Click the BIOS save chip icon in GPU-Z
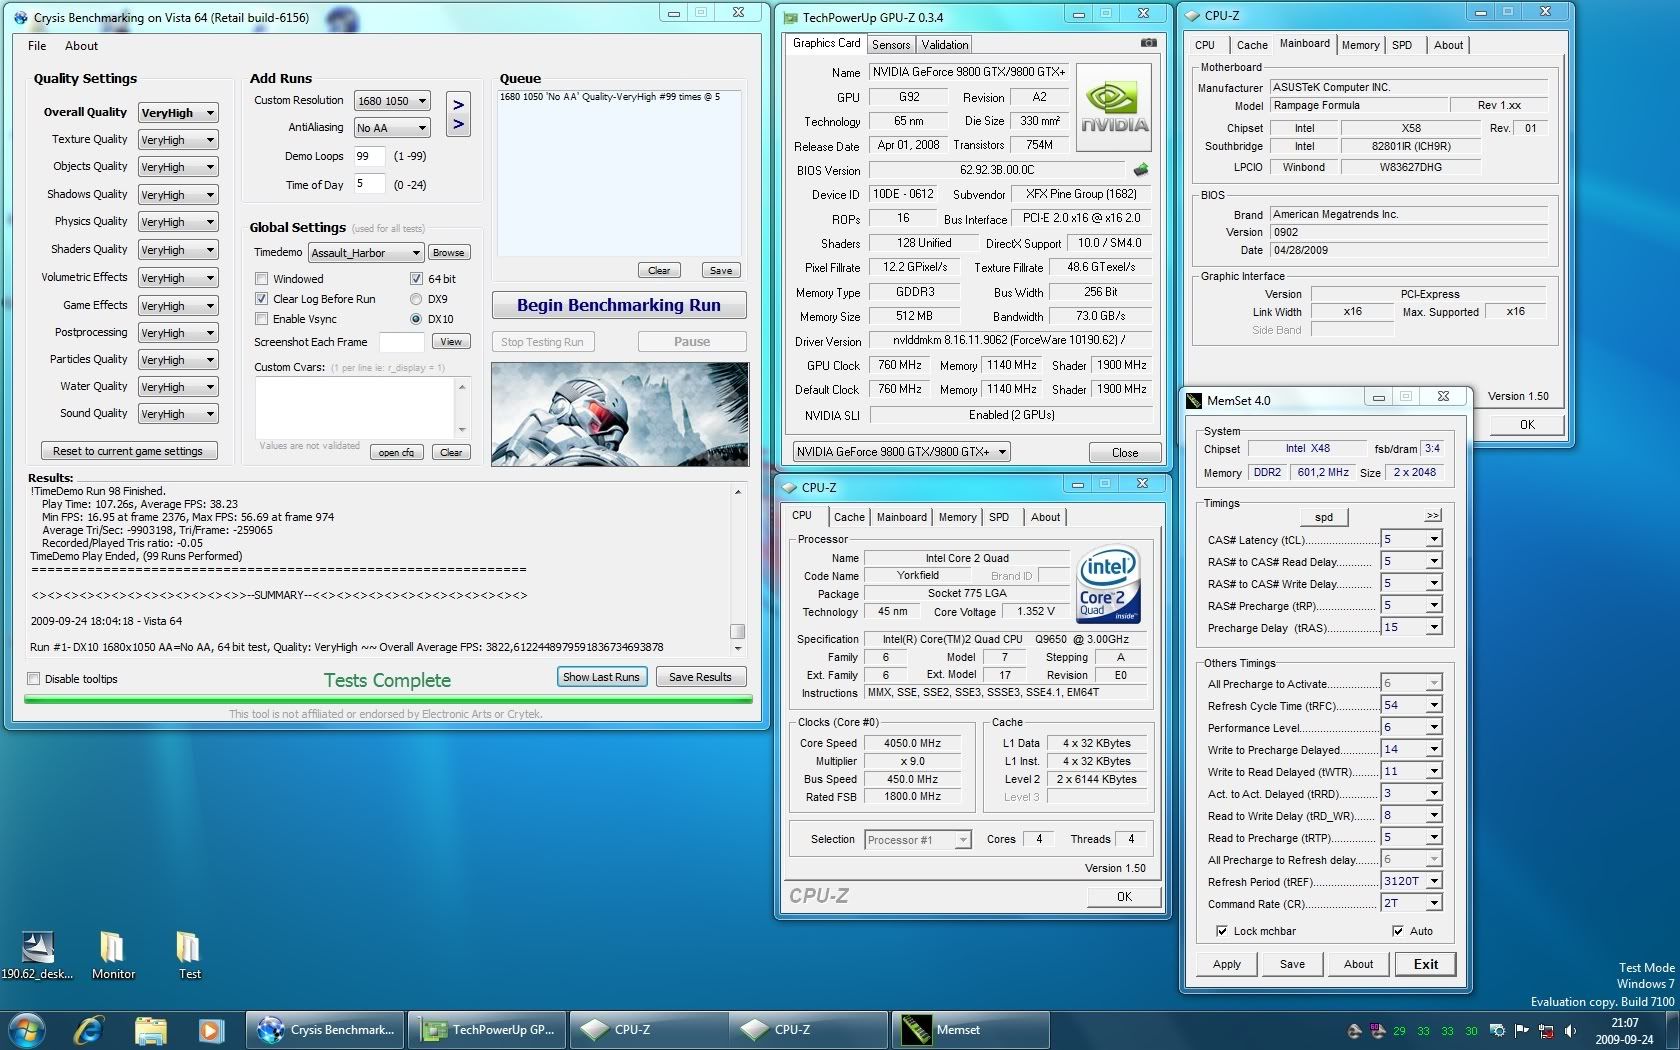 (x=1141, y=170)
